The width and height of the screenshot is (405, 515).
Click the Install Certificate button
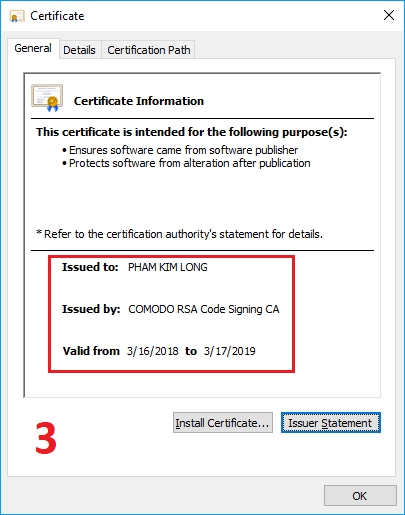tap(223, 423)
